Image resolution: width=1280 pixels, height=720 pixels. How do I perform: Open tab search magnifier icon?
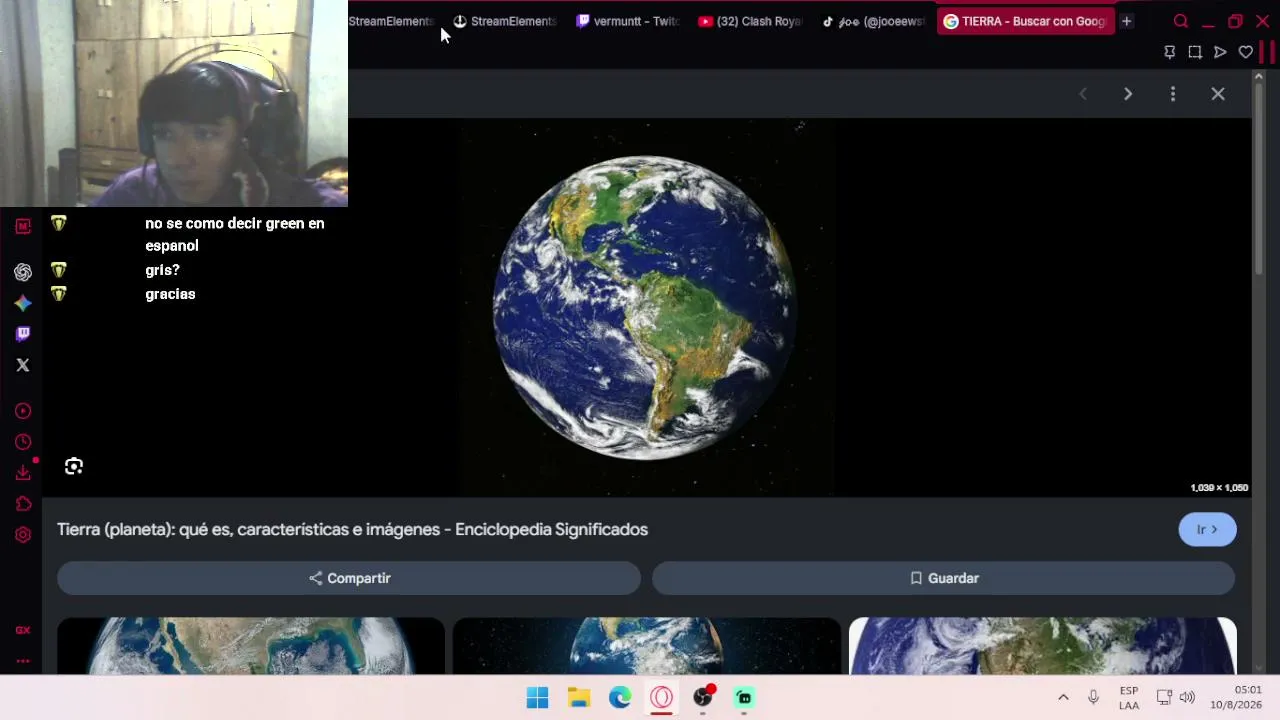coord(1181,21)
